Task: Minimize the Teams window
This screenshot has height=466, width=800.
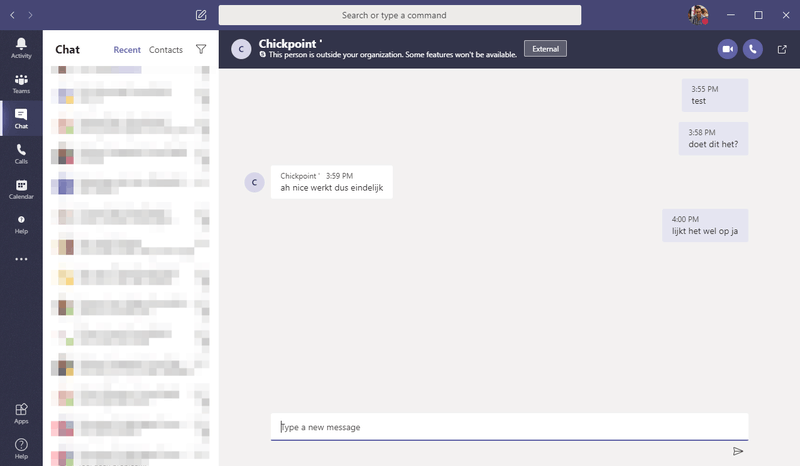Action: click(x=731, y=15)
